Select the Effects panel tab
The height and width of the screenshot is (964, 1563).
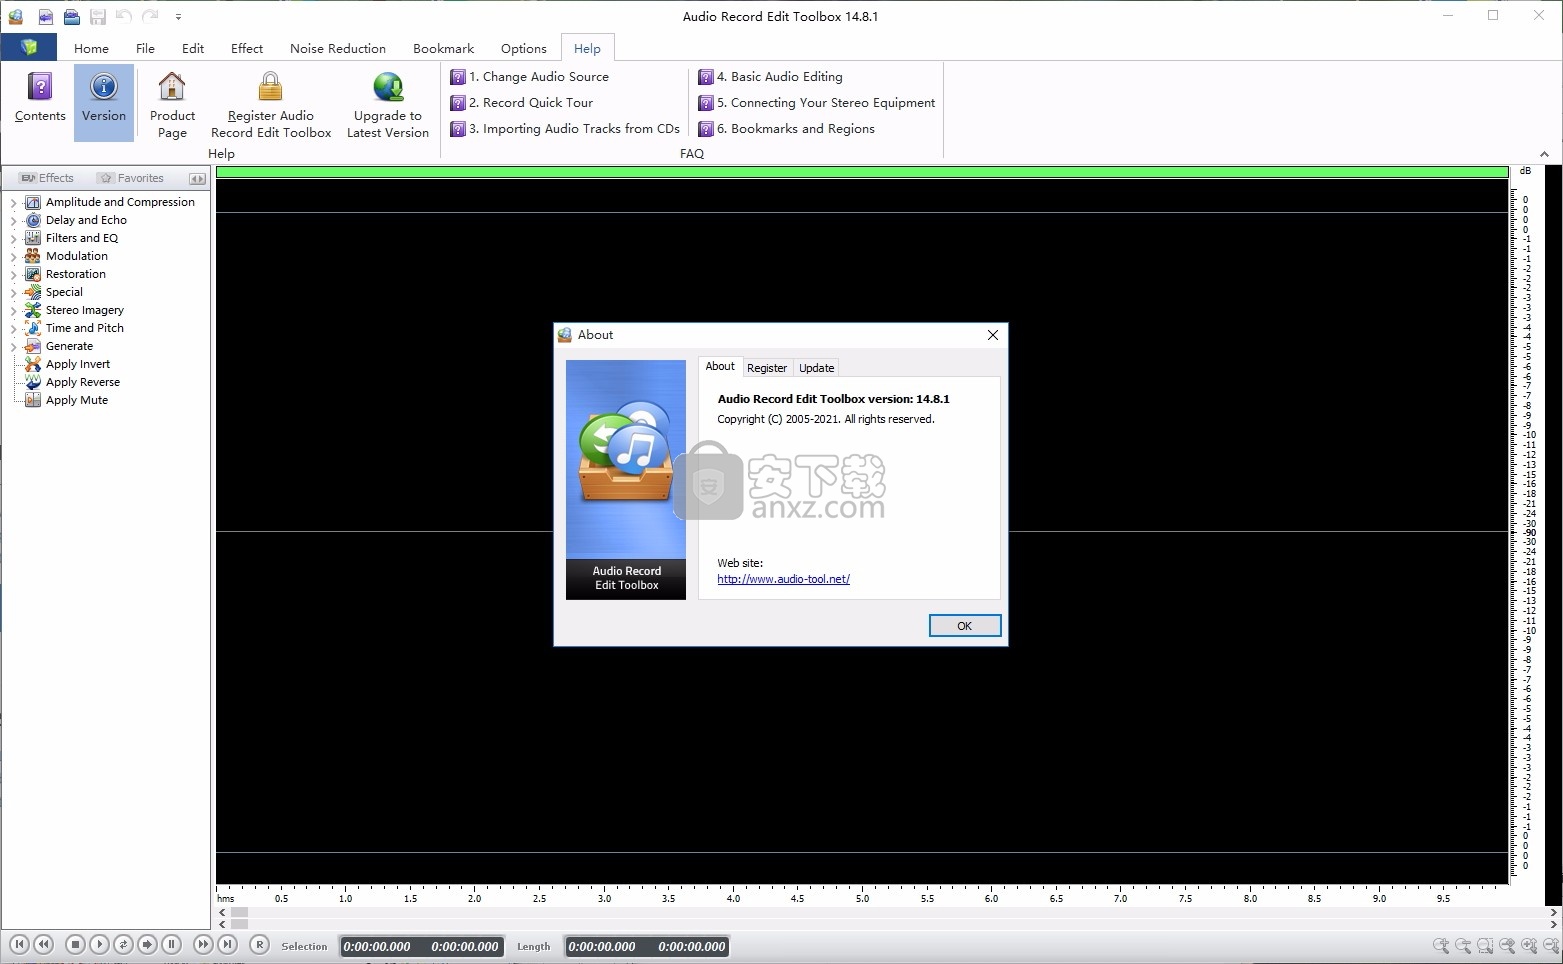46,178
